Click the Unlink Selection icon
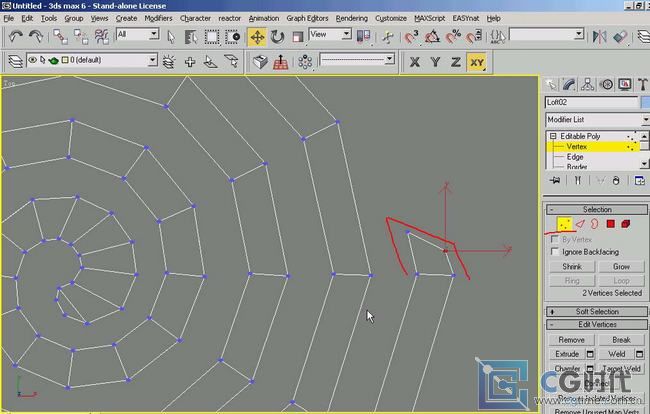 81,36
